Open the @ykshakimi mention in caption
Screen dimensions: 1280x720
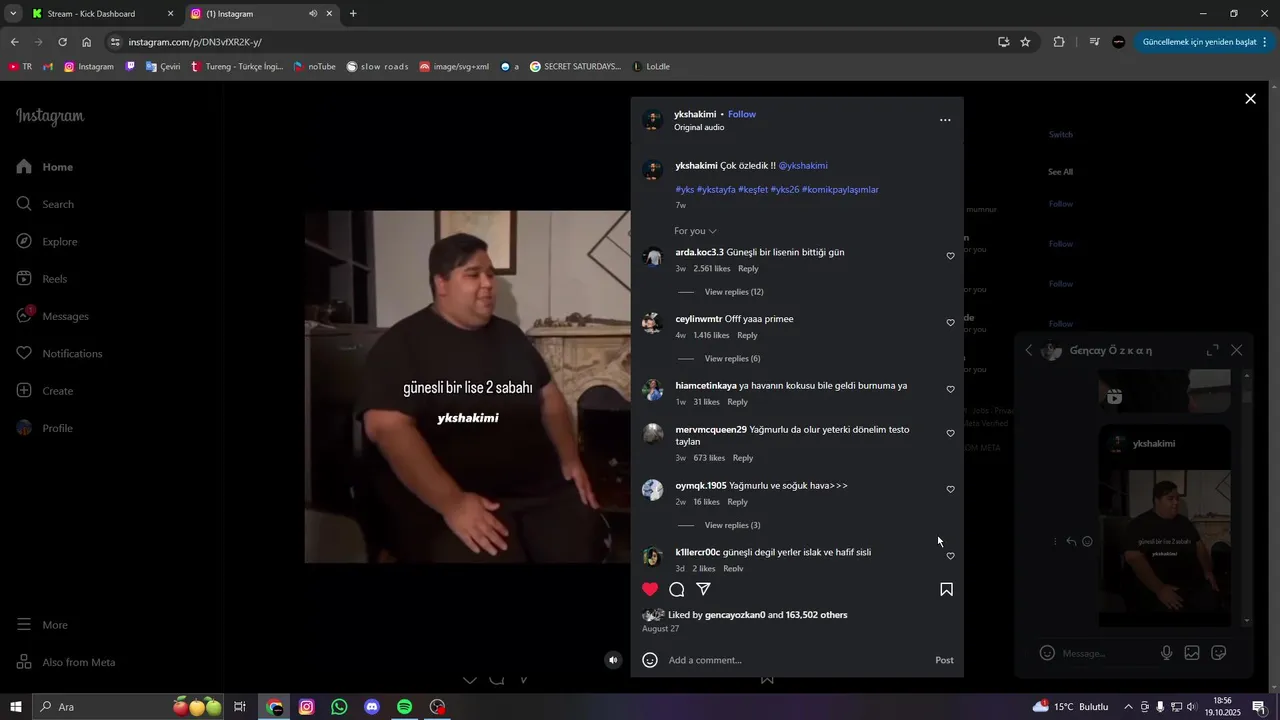tap(803, 166)
